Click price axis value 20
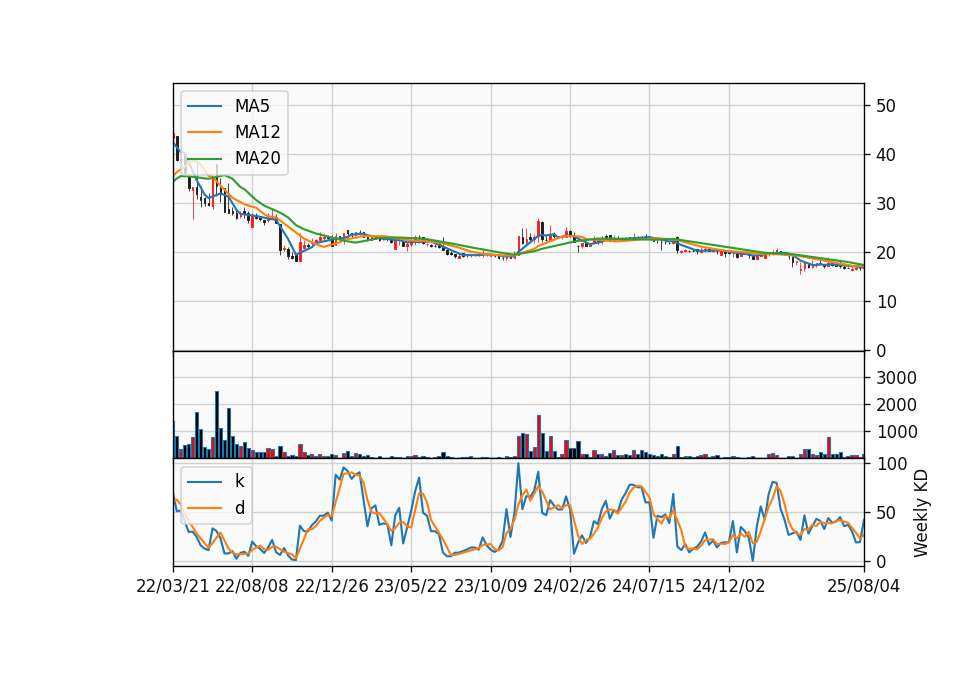Image resolution: width=960 pixels, height=690 pixels. [885, 253]
